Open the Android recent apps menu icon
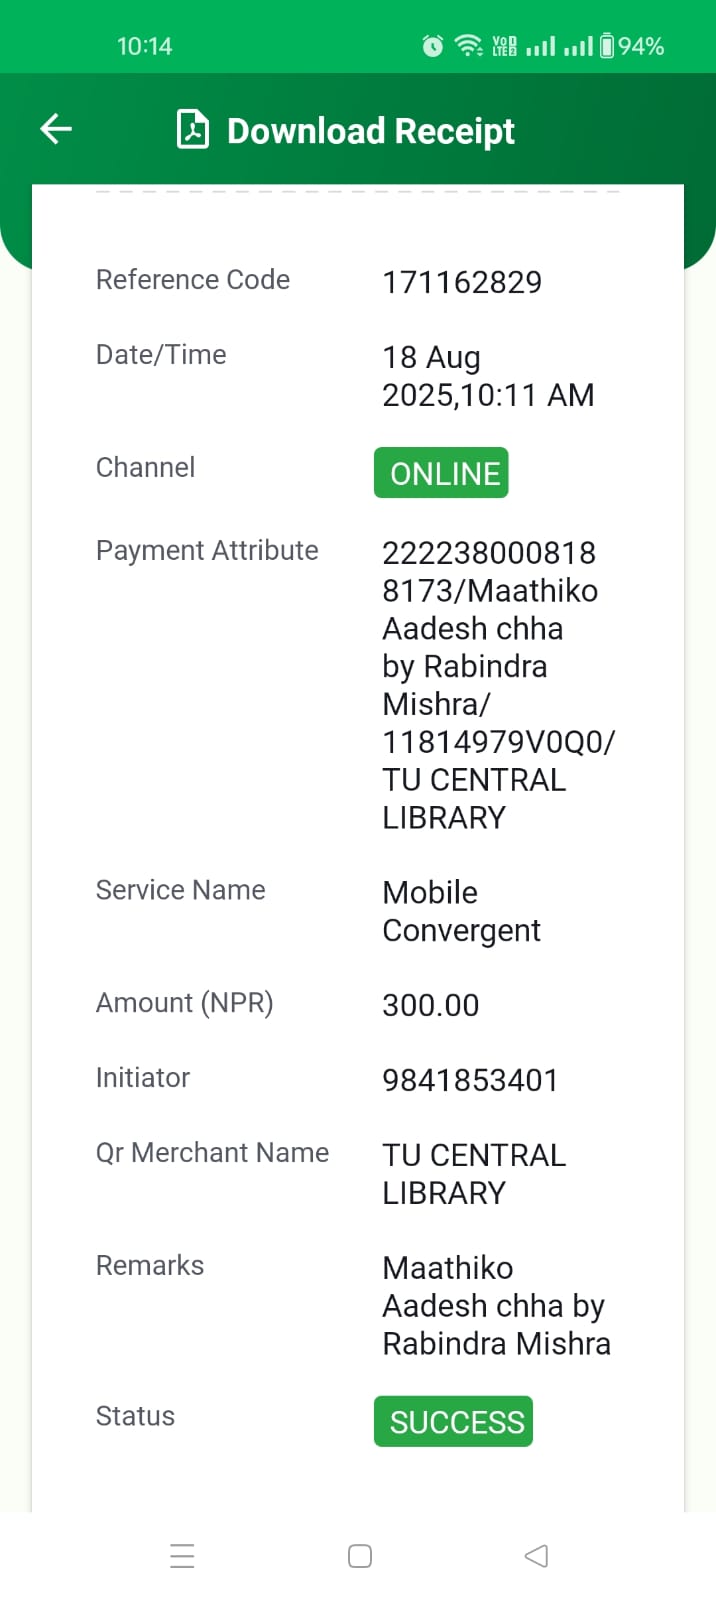The image size is (716, 1600). pos(182,1556)
